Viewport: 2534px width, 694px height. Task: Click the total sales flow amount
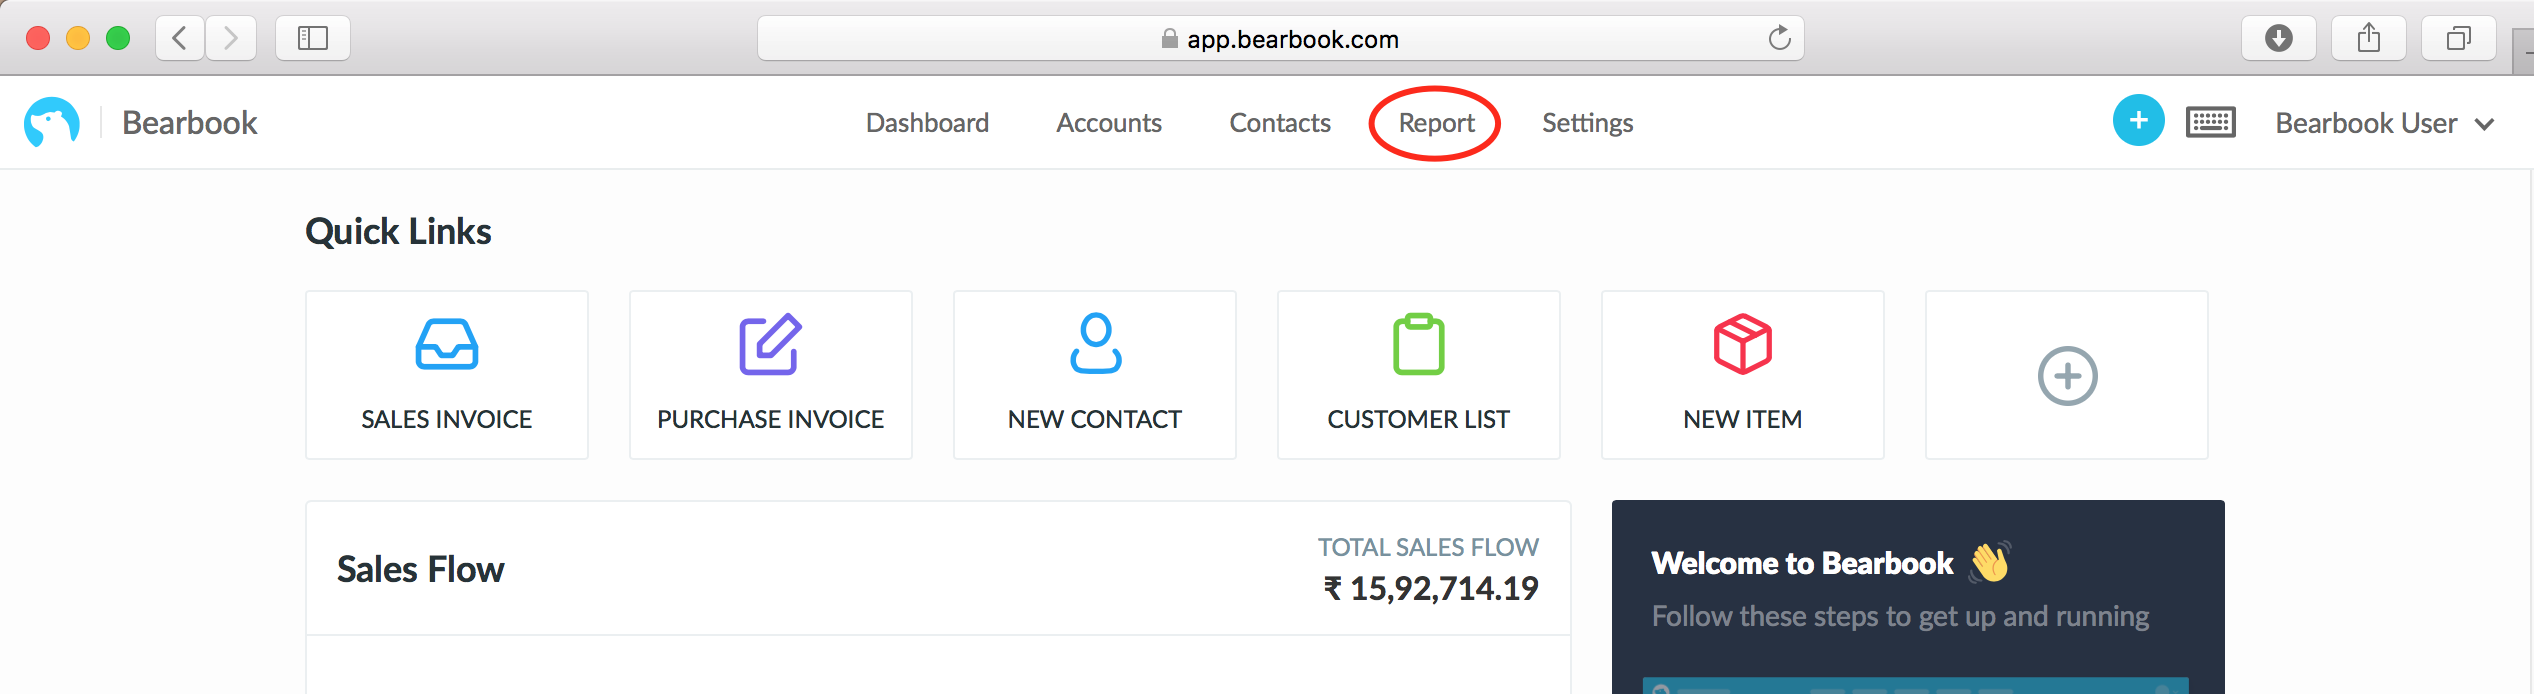point(1431,588)
